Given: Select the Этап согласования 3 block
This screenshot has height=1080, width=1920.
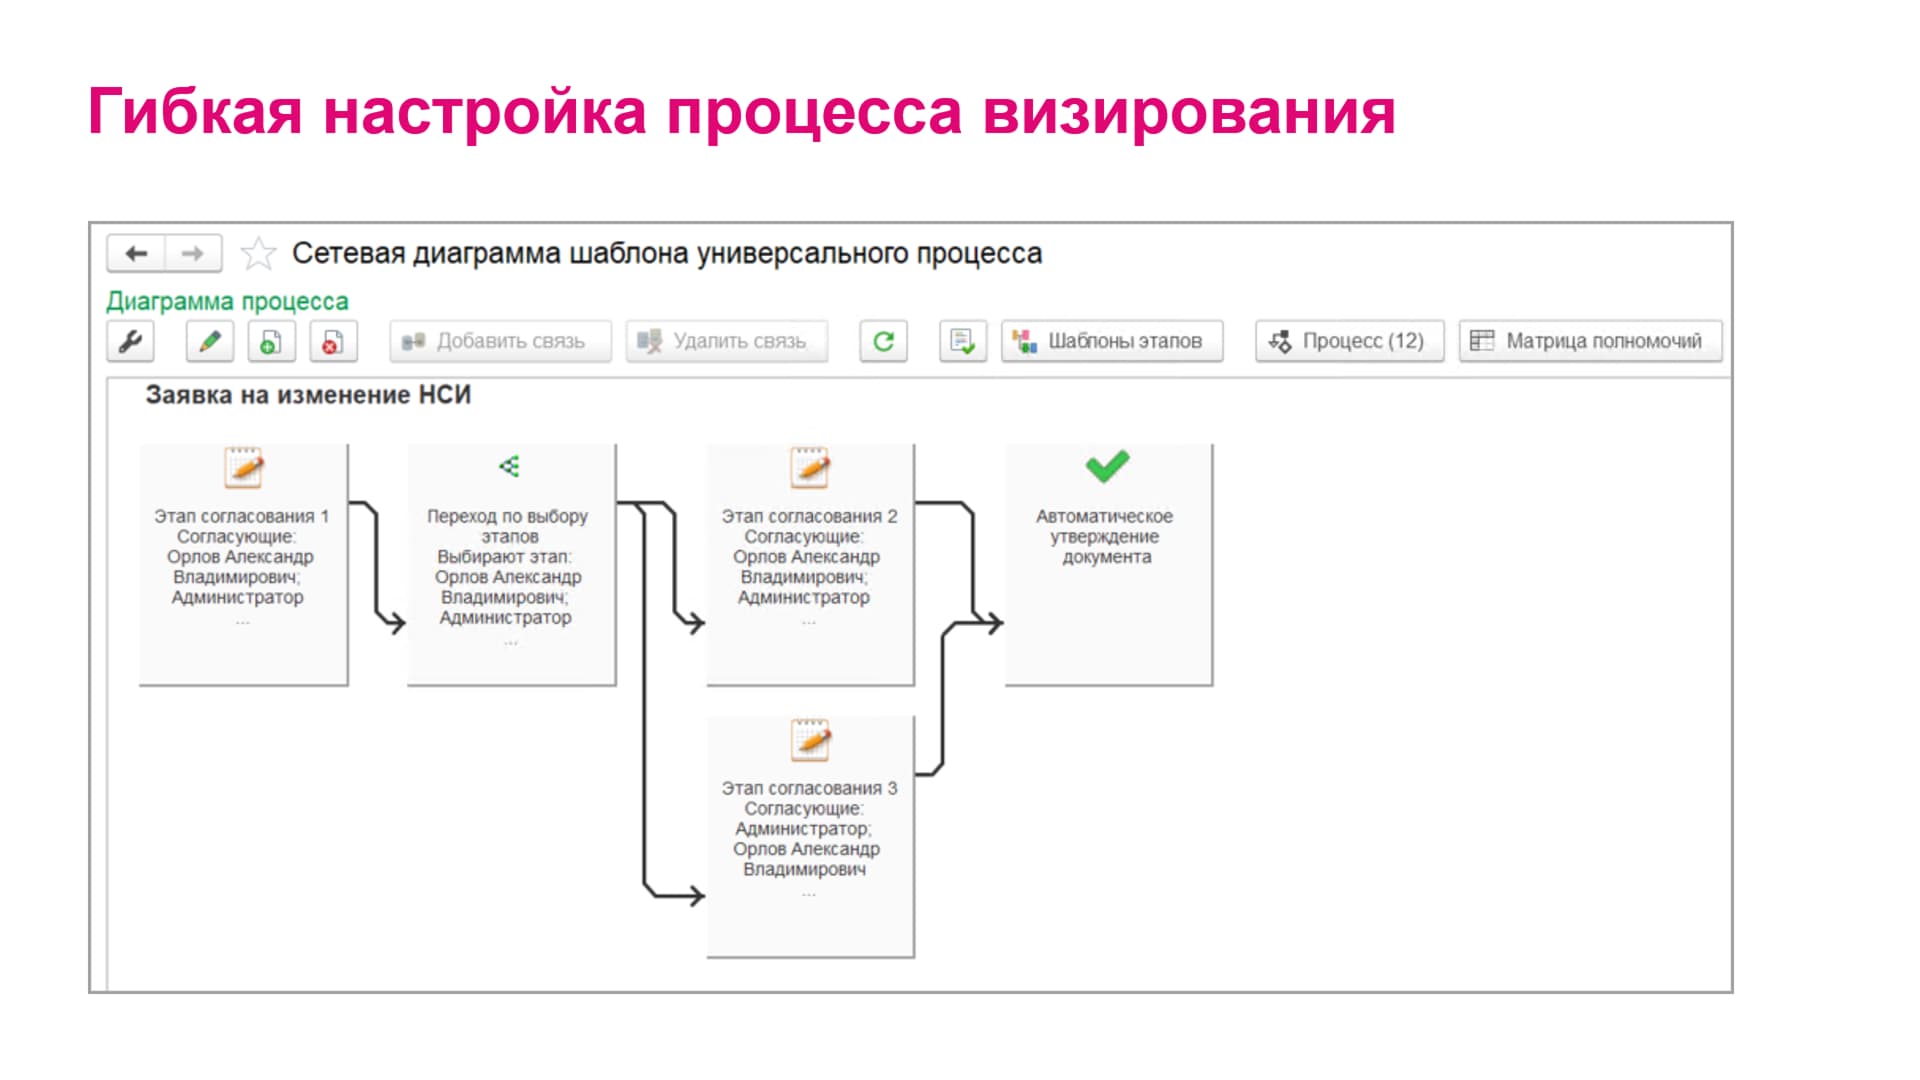Looking at the screenshot, I should point(810,837).
